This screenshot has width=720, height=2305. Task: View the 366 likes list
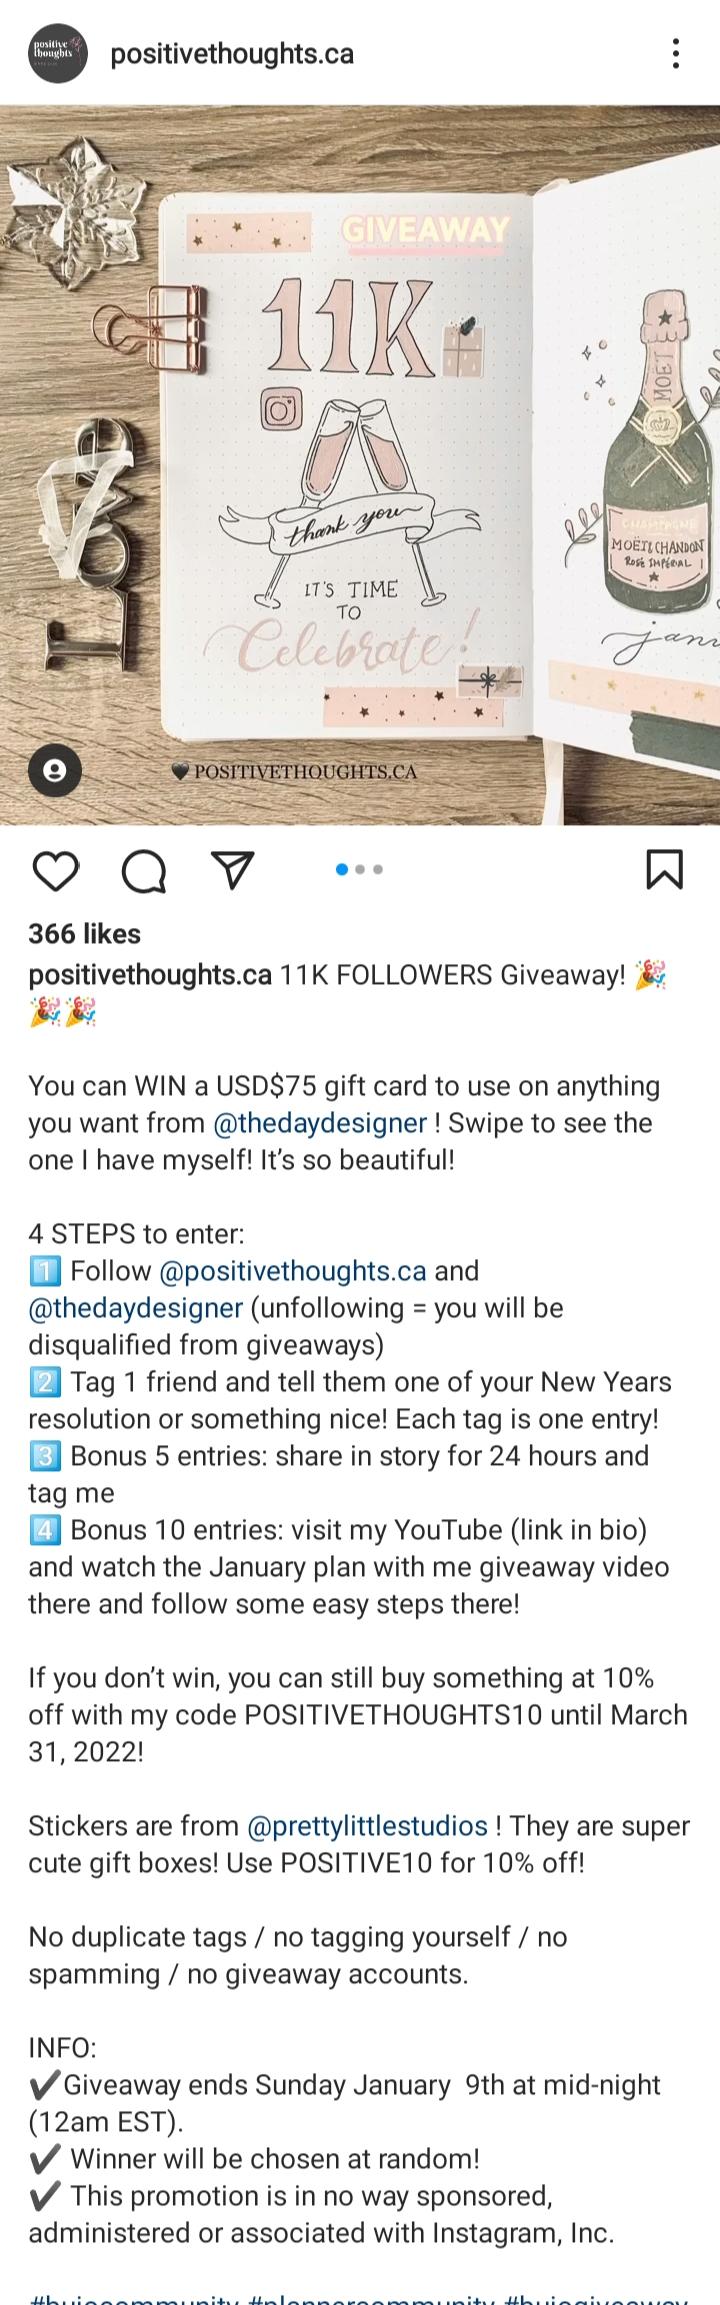pyautogui.click(x=84, y=933)
